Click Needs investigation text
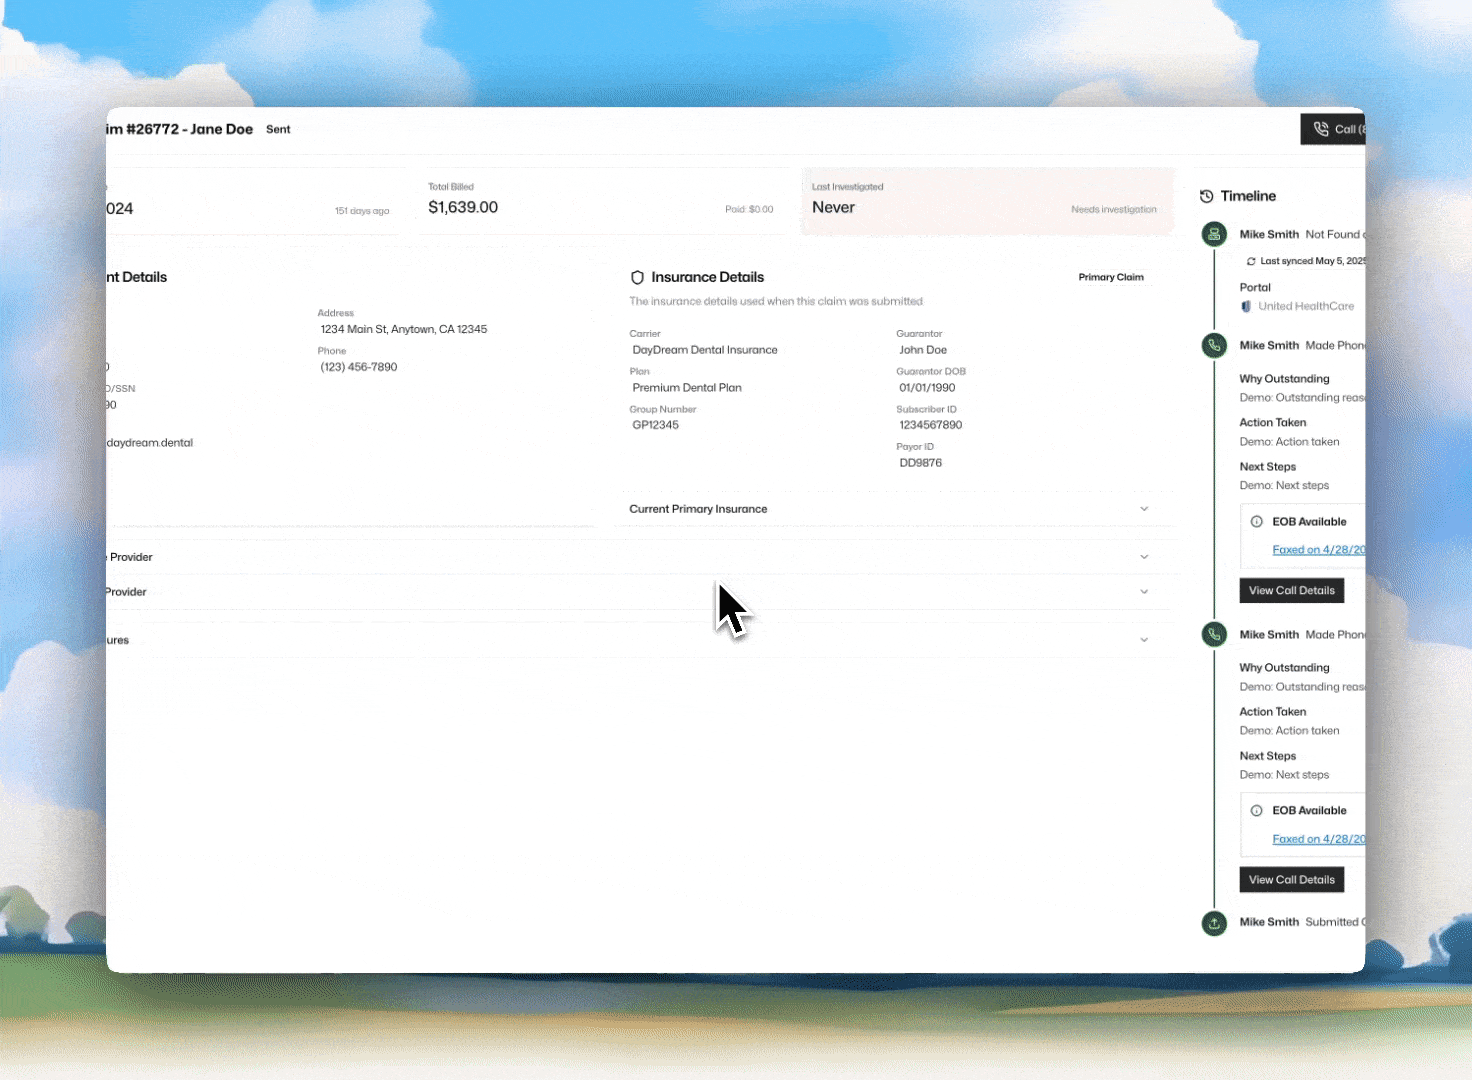 coord(1114,210)
